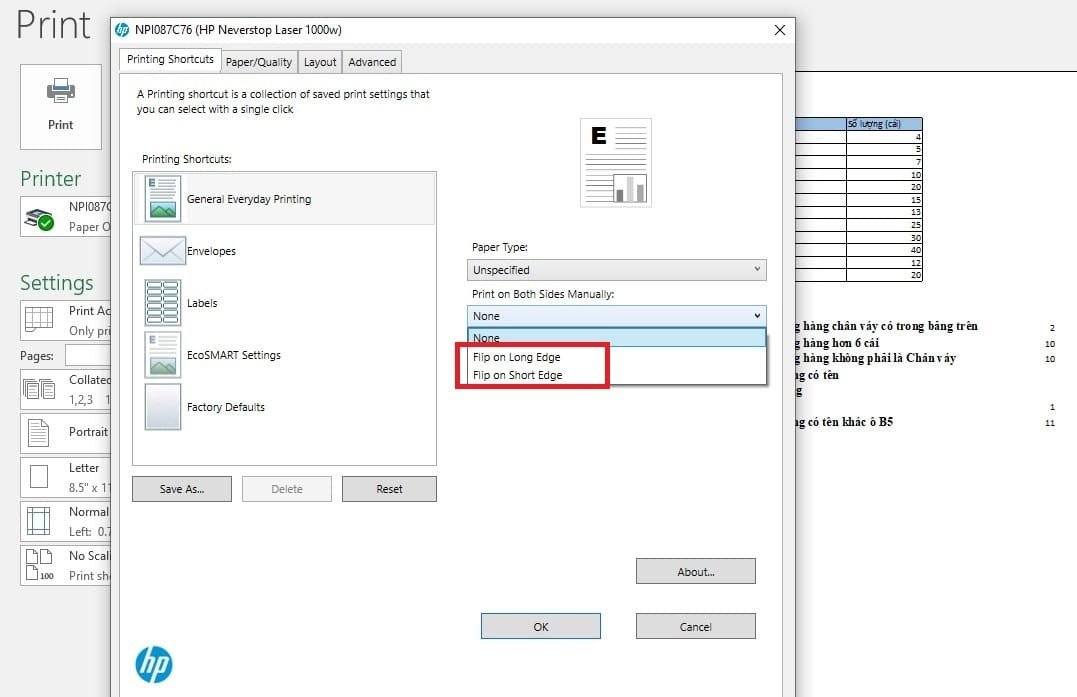Viewport: 1077px width, 697px height.
Task: Select Flip on Short Edge option
Action: pos(517,375)
